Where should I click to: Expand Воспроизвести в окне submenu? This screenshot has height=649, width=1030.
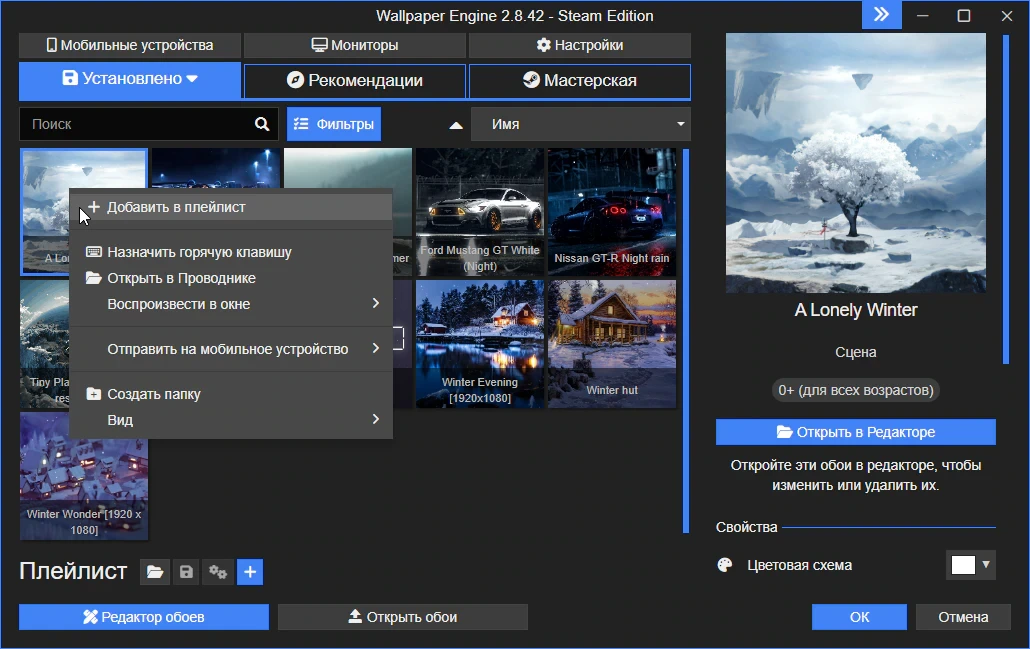tap(376, 303)
